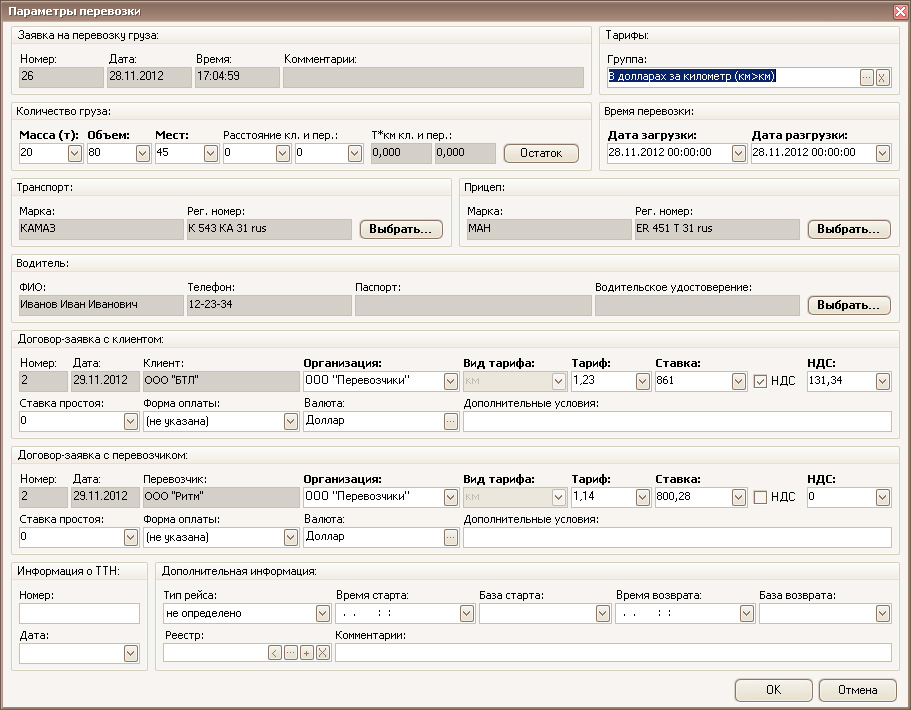Expand the Тип рейса dropdown
The image size is (911, 710).
point(322,613)
